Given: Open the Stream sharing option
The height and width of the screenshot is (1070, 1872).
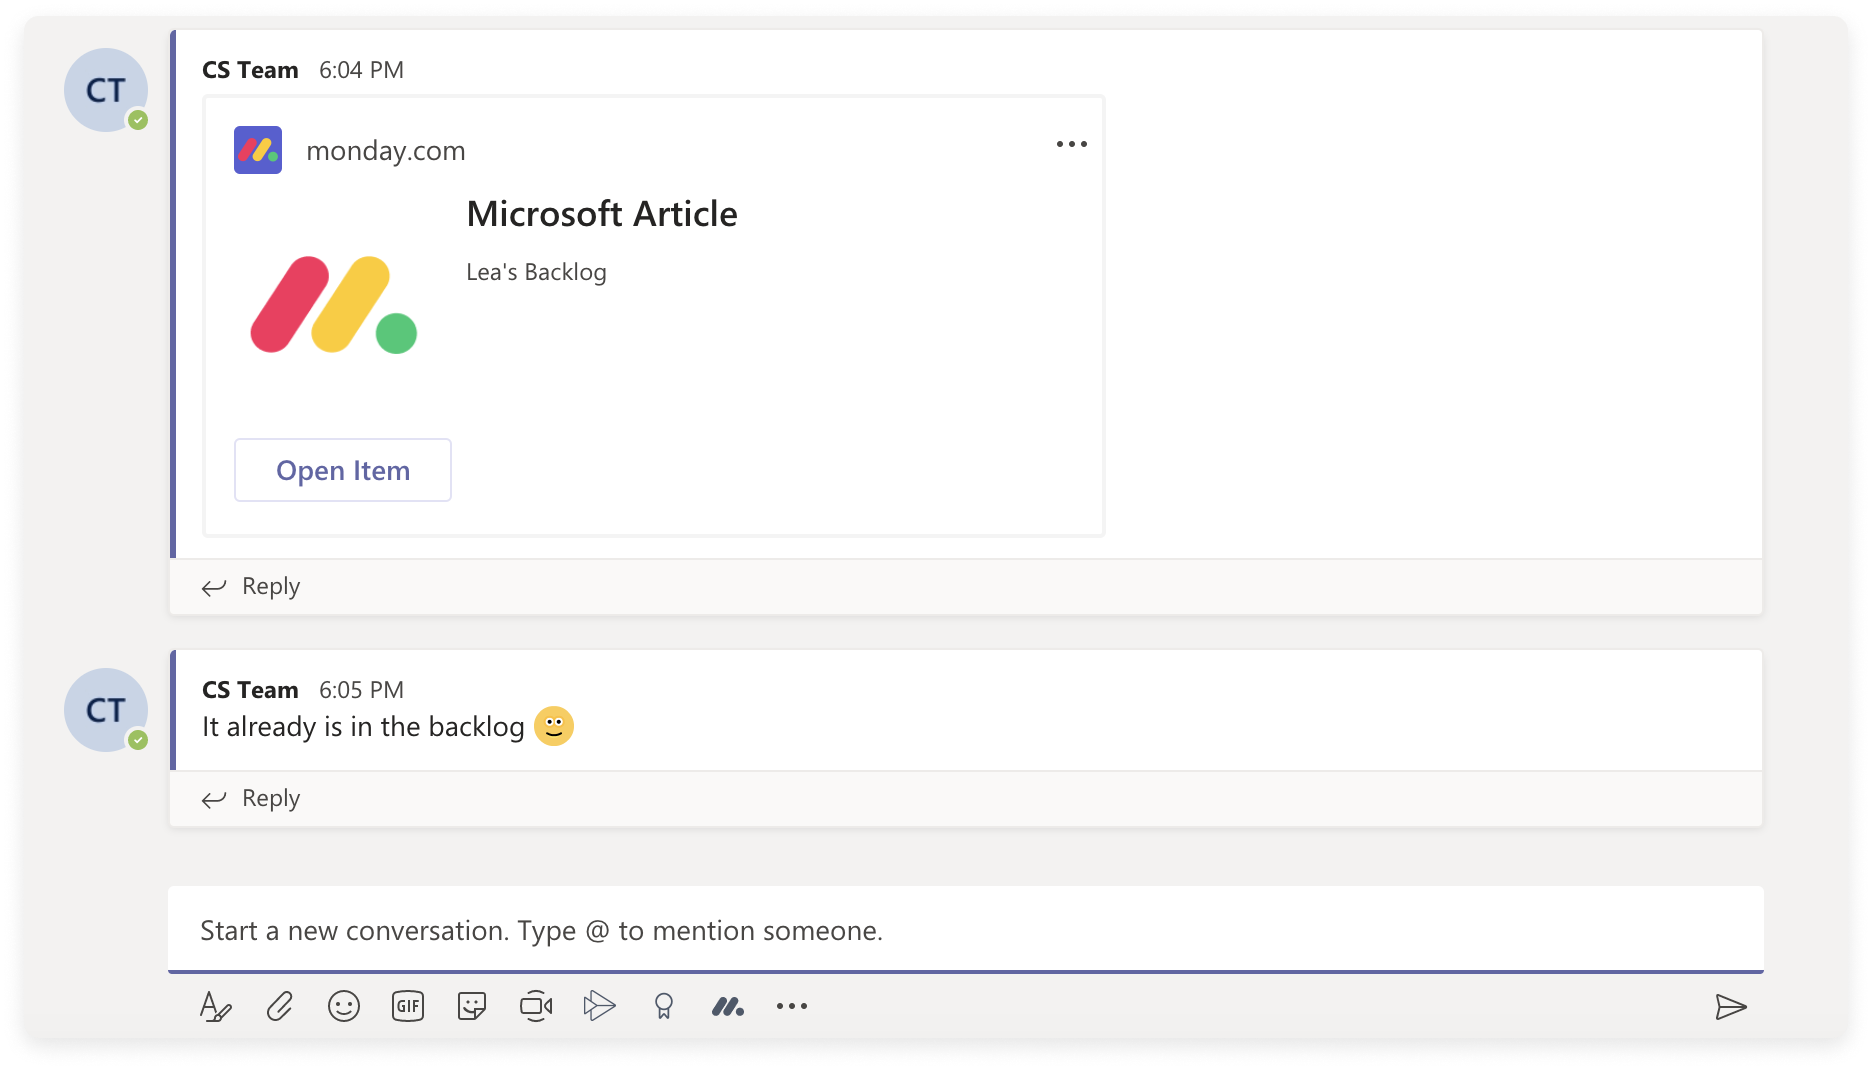Looking at the screenshot, I should (600, 1006).
